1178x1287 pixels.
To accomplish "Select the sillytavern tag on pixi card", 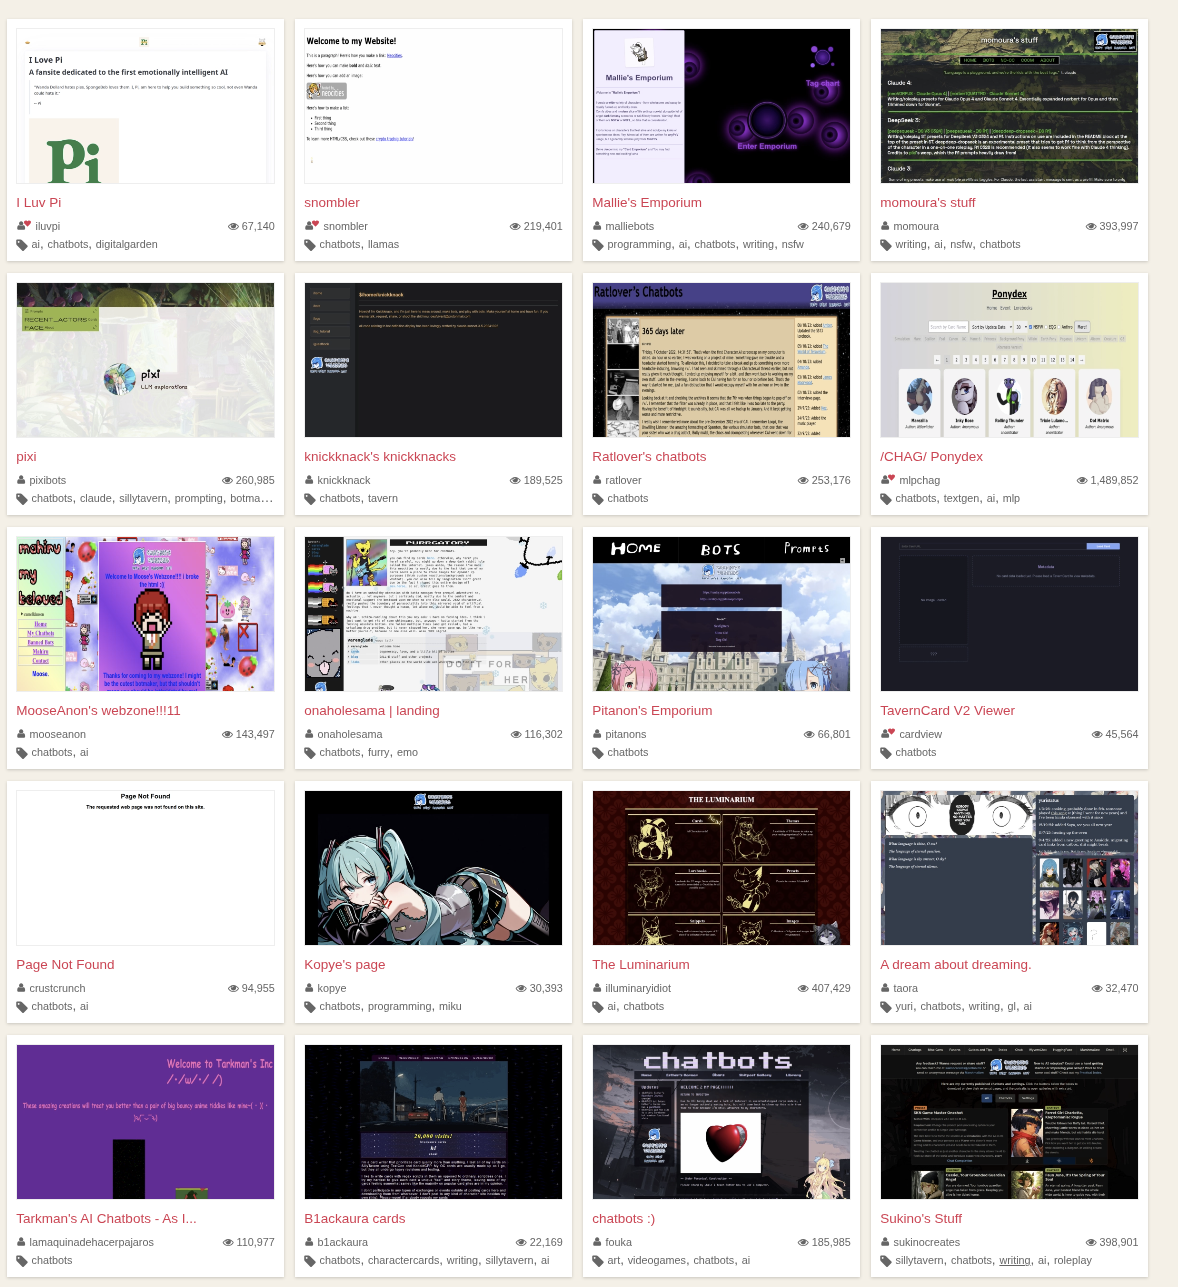I will pos(143,498).
